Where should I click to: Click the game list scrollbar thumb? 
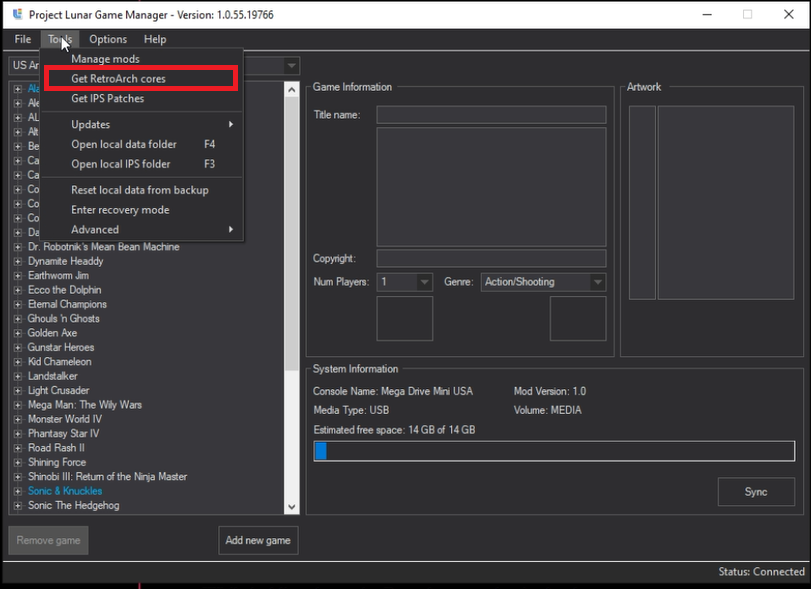(292, 234)
